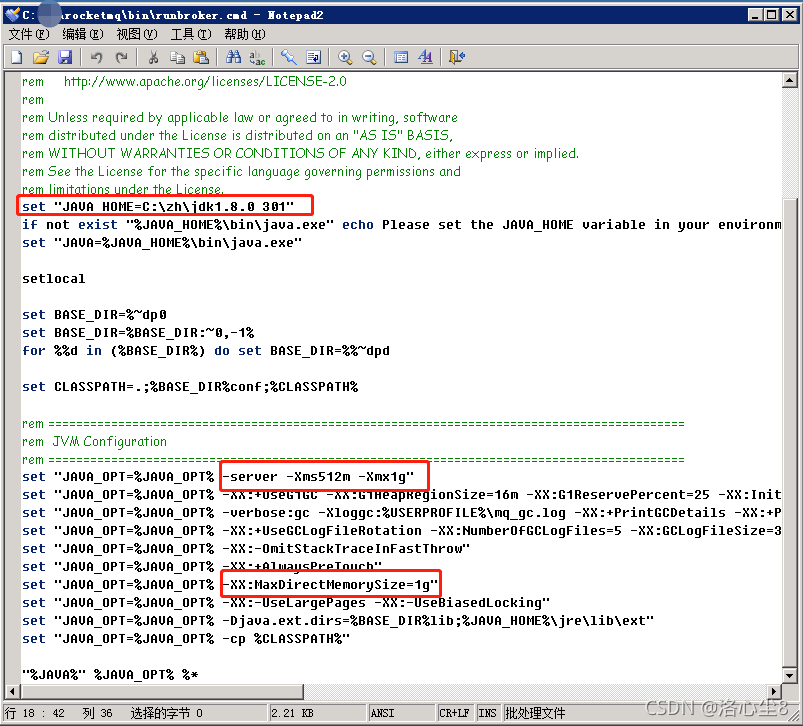Open Find with the binoculars icon

coord(234,57)
